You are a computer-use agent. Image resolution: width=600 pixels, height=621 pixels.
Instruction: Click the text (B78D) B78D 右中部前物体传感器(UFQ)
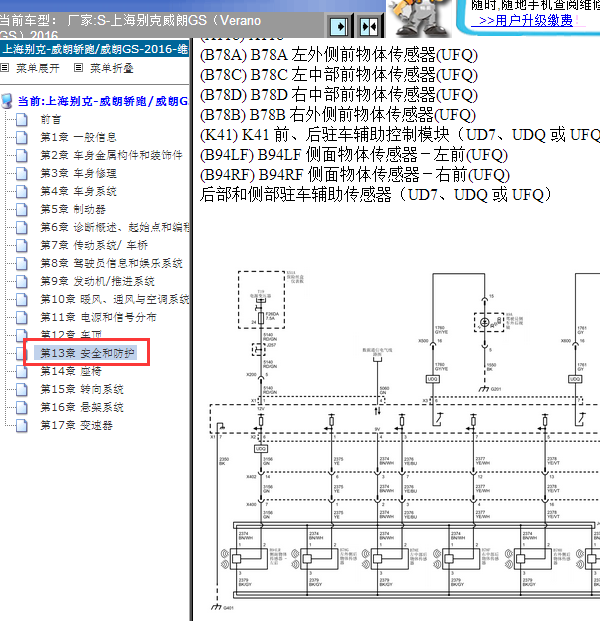coord(339,95)
